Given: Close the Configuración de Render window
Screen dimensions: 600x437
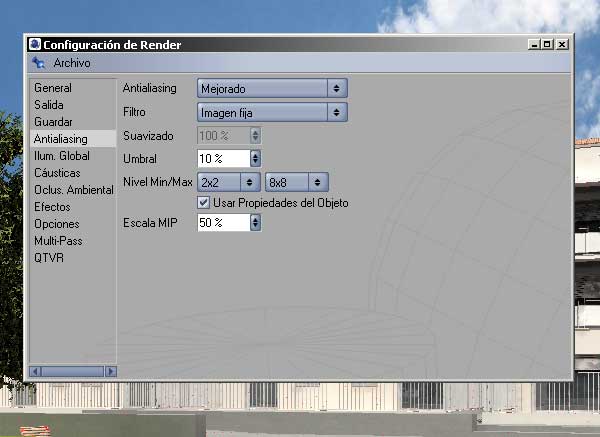Looking at the screenshot, I should 562,44.
